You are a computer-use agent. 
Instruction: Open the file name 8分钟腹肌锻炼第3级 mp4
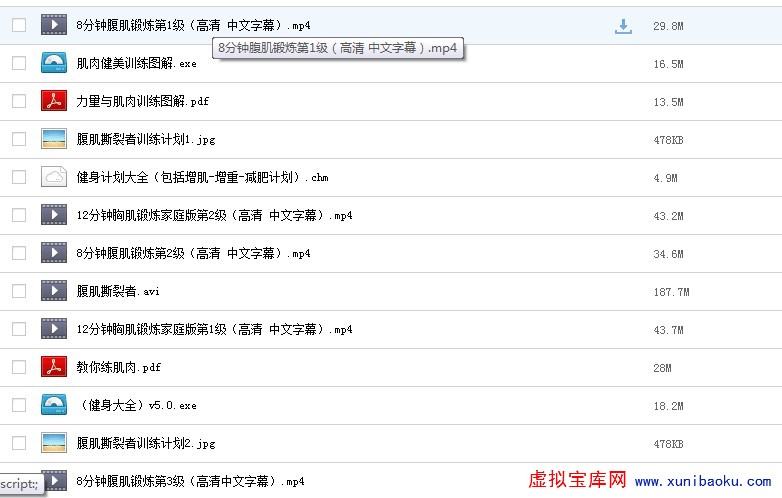(190, 481)
